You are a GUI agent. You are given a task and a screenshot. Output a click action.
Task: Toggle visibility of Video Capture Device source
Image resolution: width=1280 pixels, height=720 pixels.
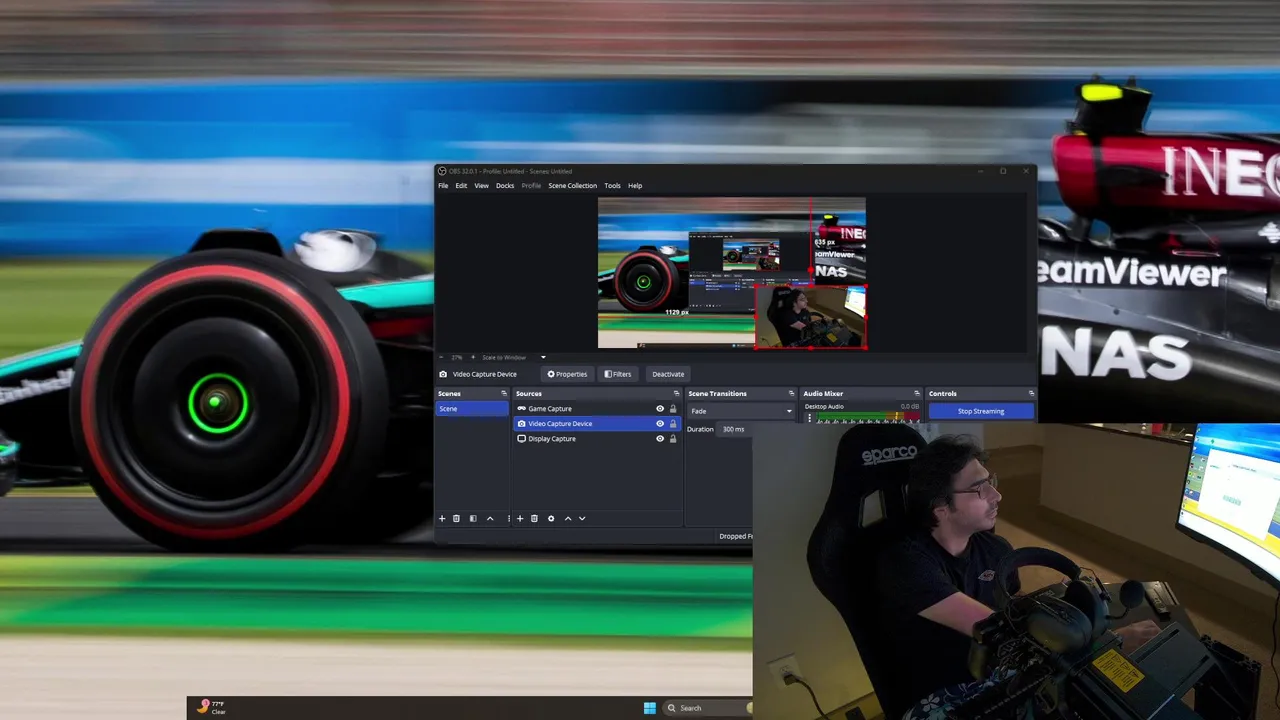pyautogui.click(x=660, y=423)
